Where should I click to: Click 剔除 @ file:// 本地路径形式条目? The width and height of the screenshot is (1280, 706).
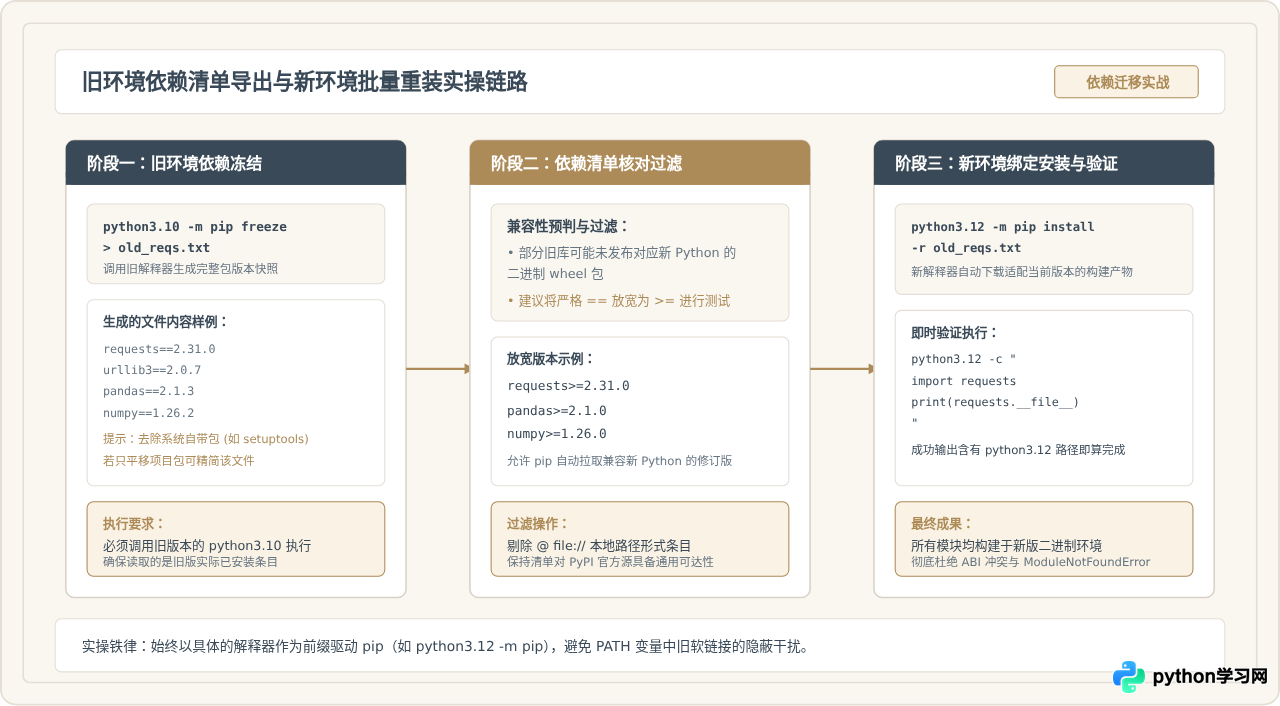[599, 546]
